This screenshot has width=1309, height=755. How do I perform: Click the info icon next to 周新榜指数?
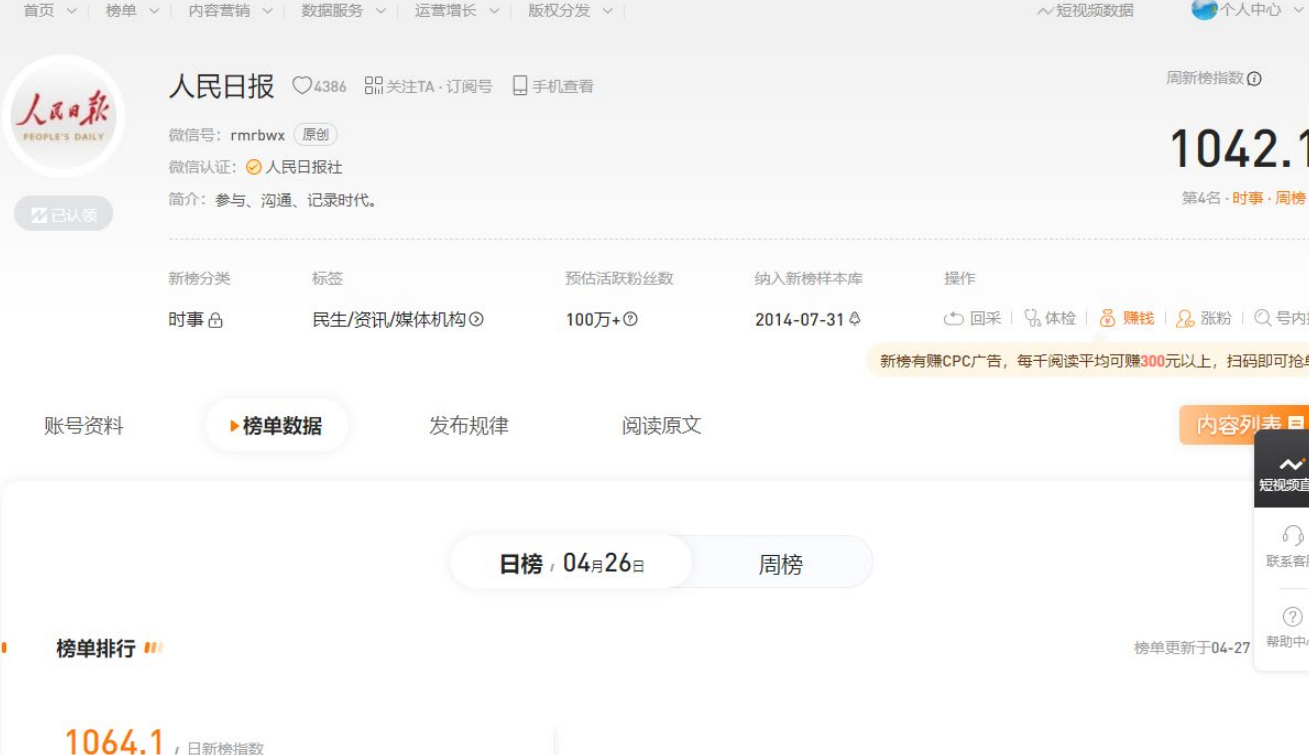coord(1254,79)
